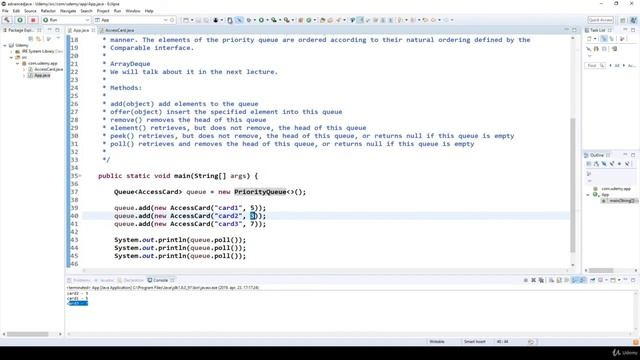Screen dimensions: 640x360
Task: Click the New Java Class green icon
Action: (309, 20)
